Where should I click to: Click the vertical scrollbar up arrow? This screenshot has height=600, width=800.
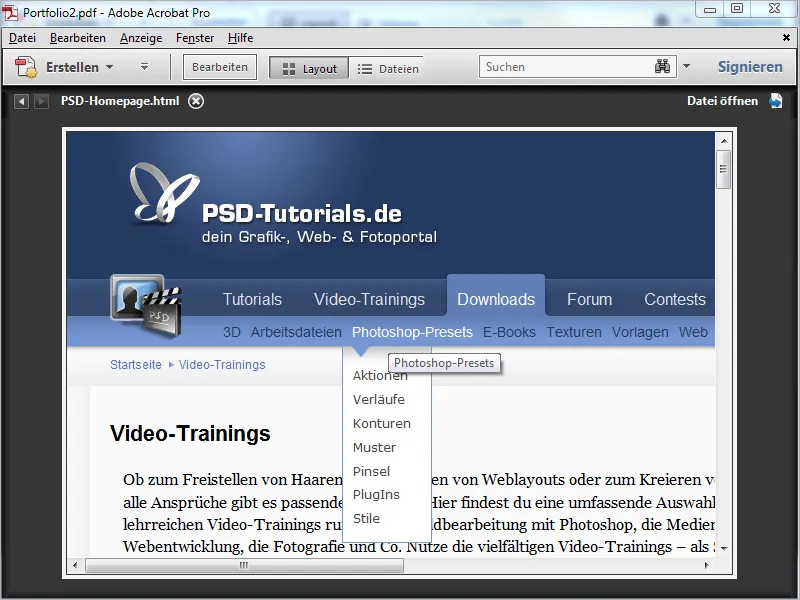723,141
